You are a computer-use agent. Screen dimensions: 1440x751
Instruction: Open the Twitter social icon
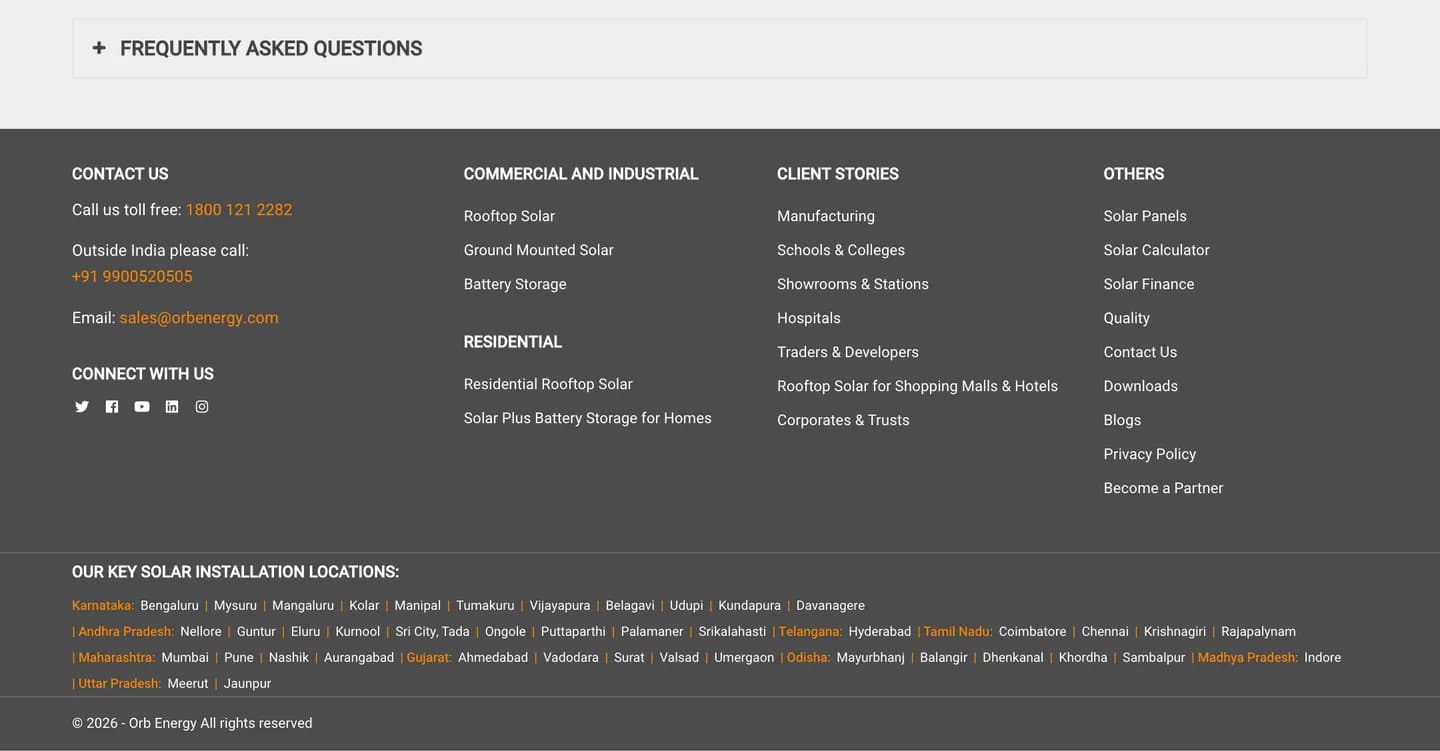coord(82,407)
